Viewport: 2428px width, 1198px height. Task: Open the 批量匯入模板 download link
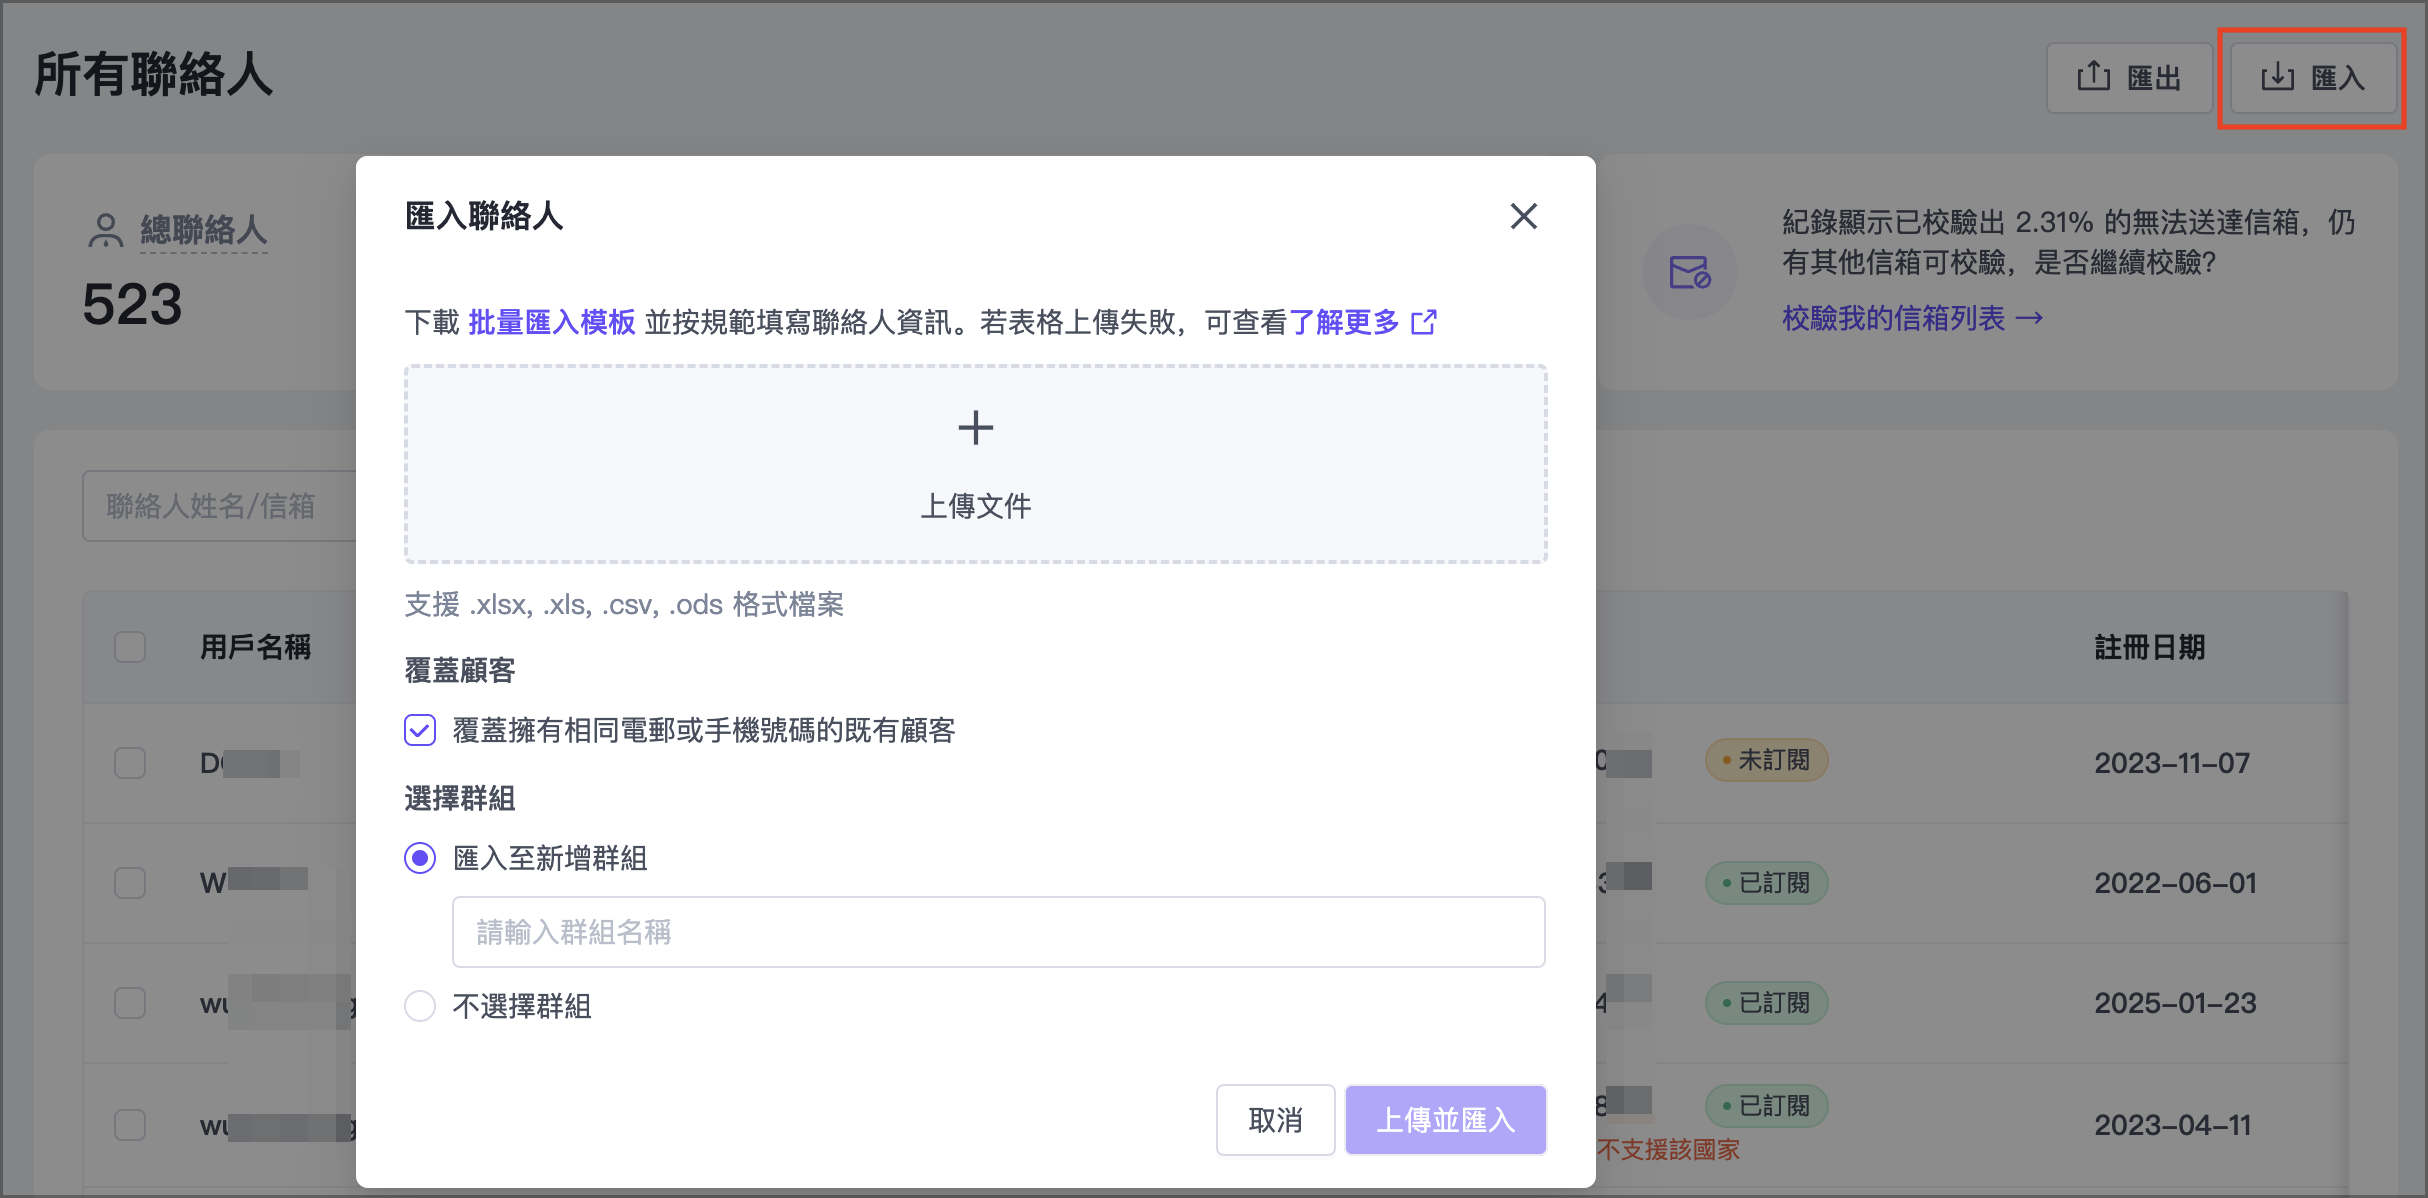(x=551, y=322)
